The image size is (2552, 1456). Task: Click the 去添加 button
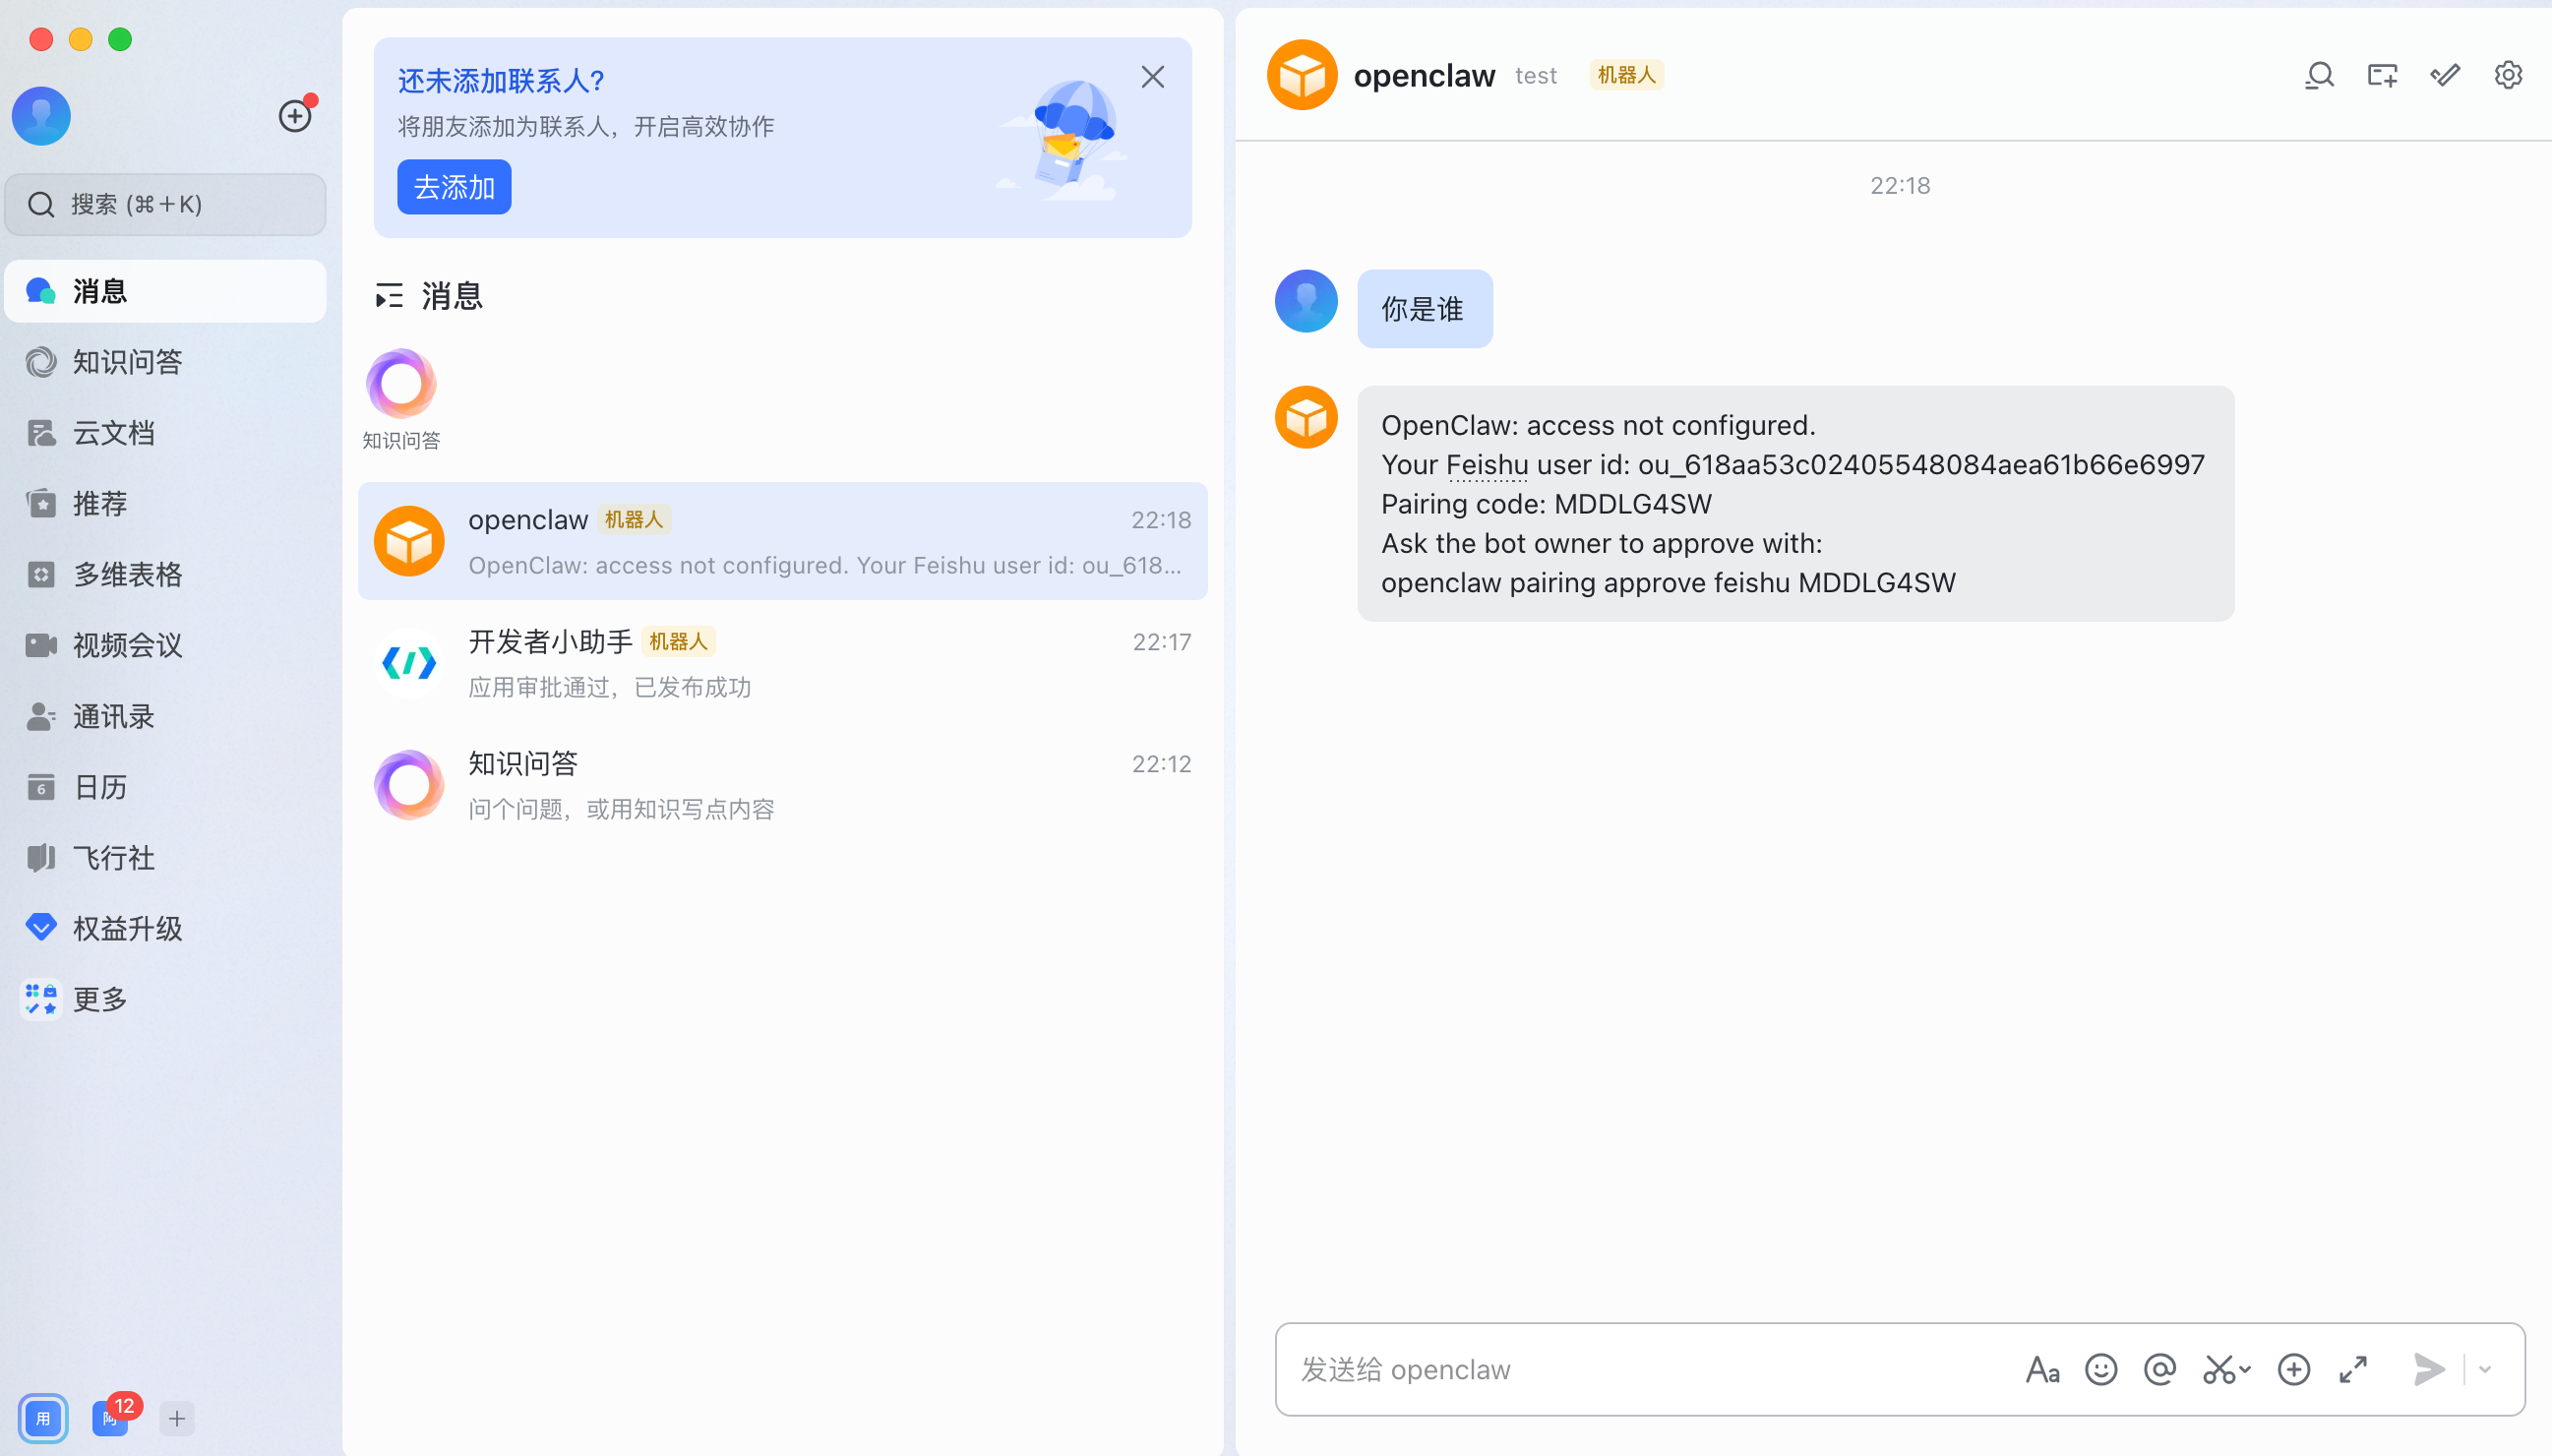(x=454, y=187)
